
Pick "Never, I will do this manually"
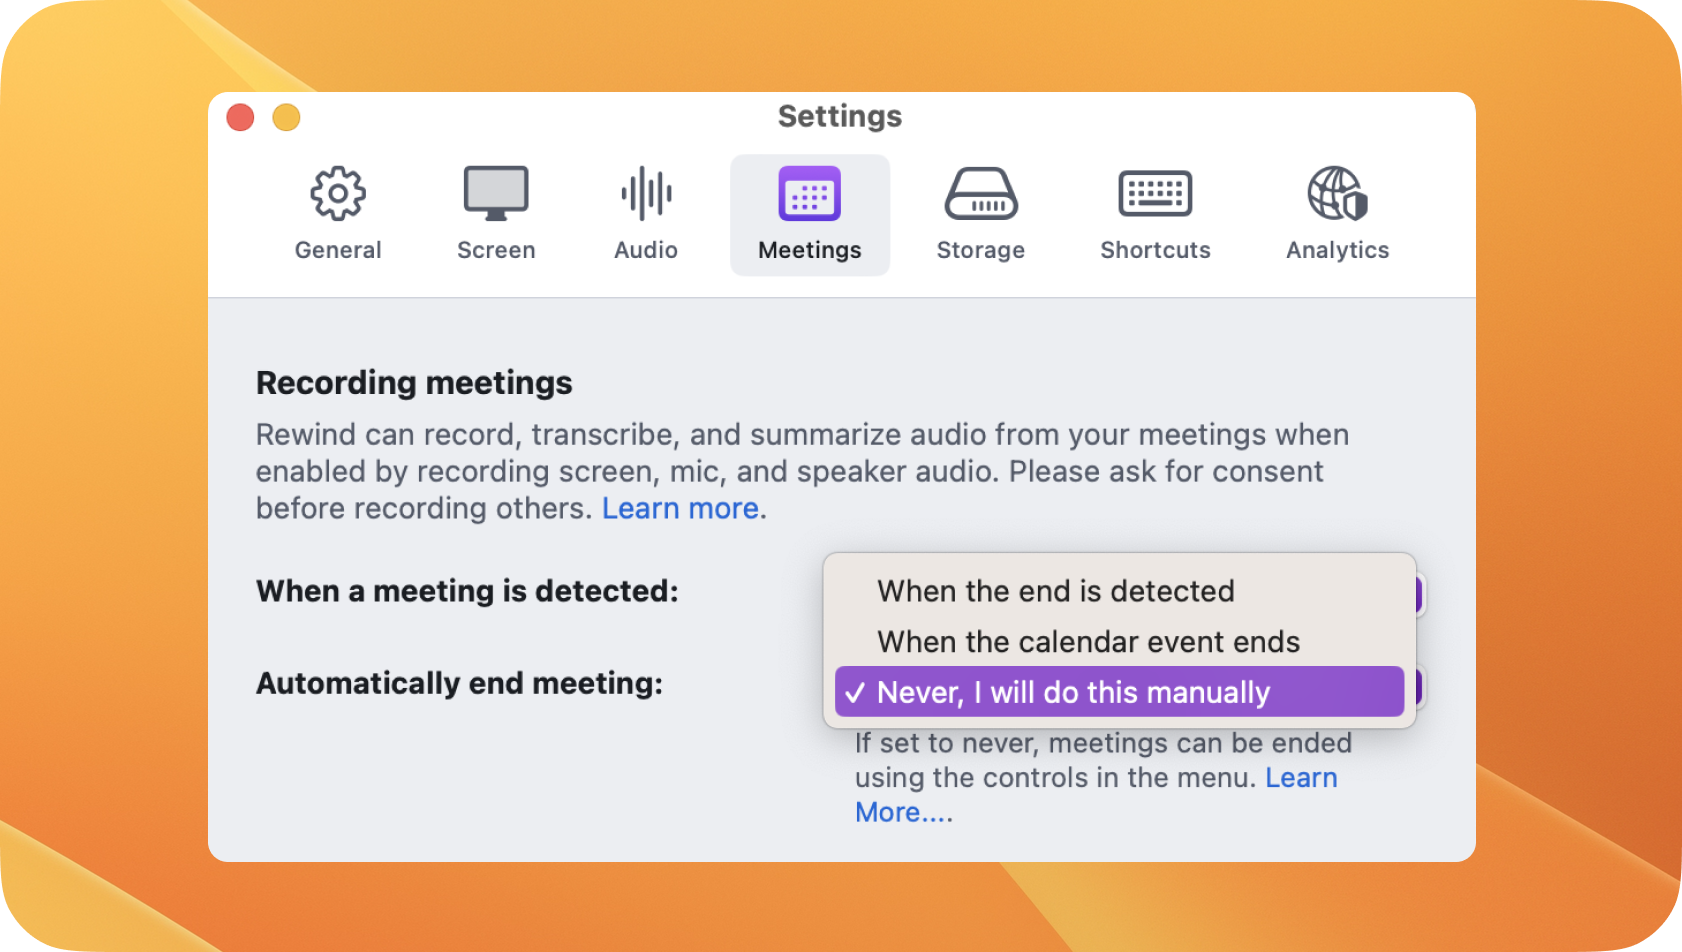1073,693
